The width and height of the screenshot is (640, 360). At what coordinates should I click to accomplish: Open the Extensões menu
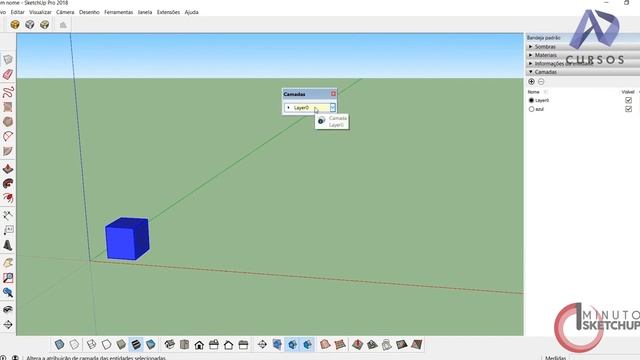pyautogui.click(x=168, y=12)
